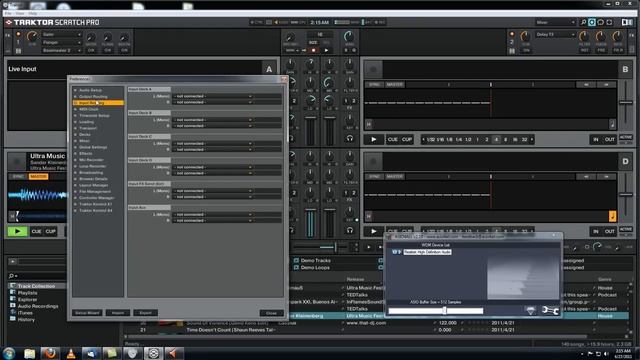
Task: Click Import button in Preferences
Action: pyautogui.click(x=118, y=313)
